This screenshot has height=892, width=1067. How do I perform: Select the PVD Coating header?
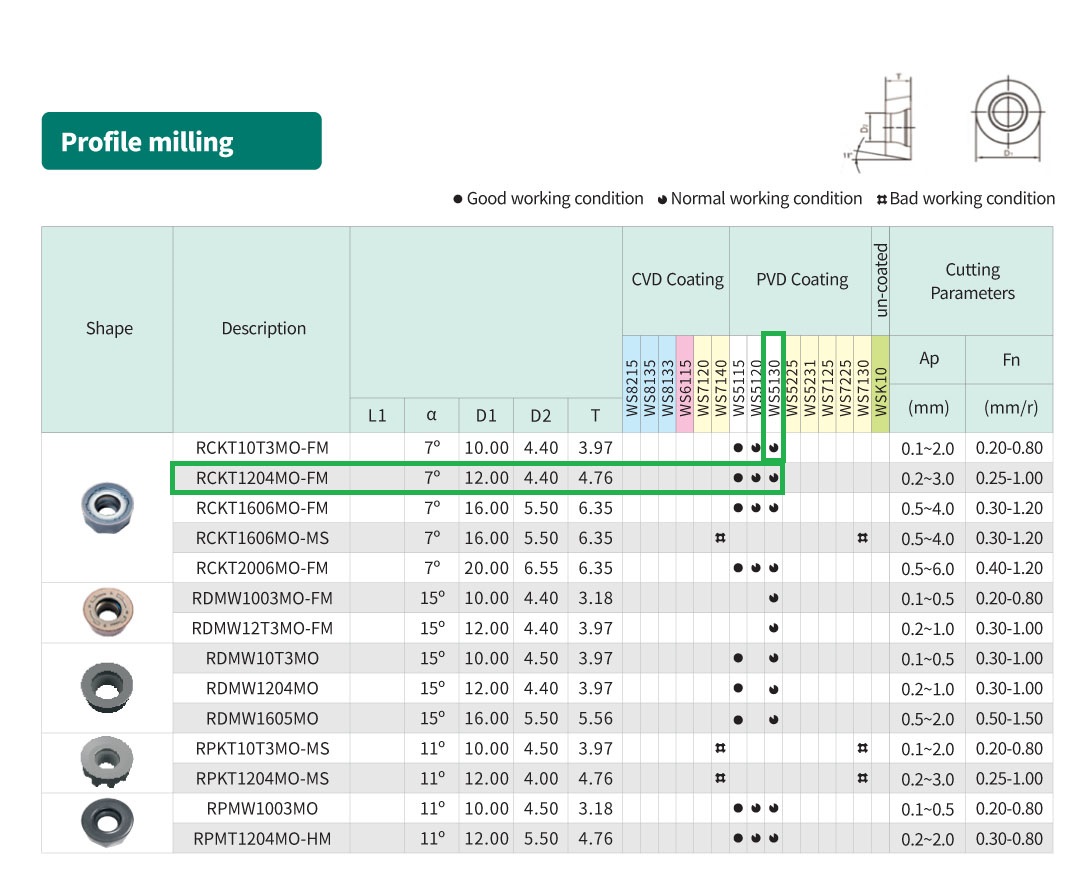point(801,280)
